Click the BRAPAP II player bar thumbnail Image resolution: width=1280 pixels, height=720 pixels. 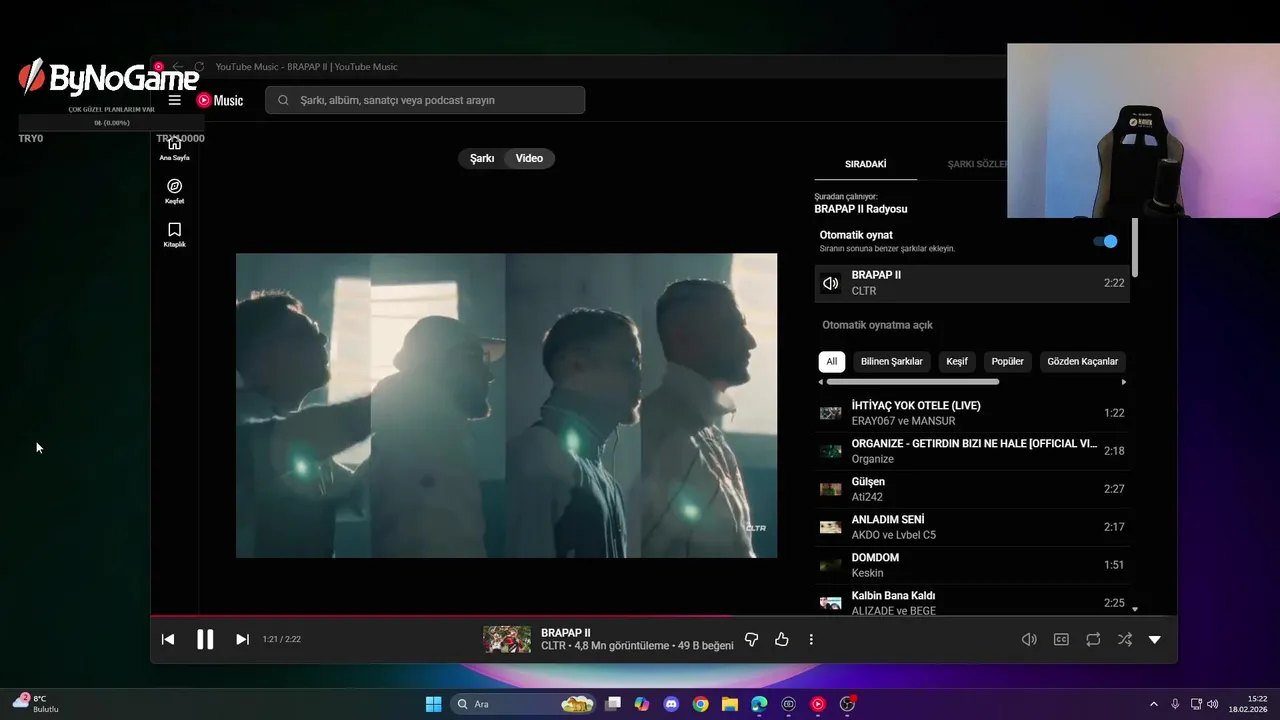pos(507,639)
